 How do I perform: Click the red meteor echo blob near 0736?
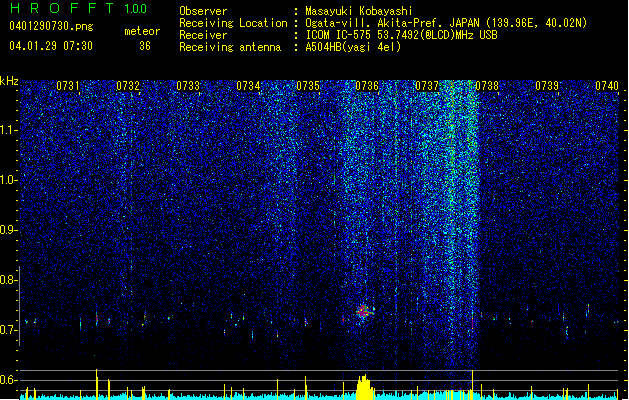click(363, 311)
